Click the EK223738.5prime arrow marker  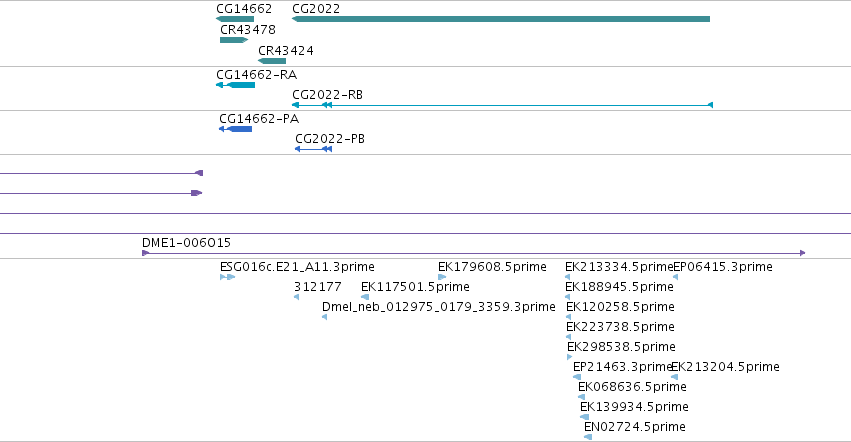click(569, 337)
